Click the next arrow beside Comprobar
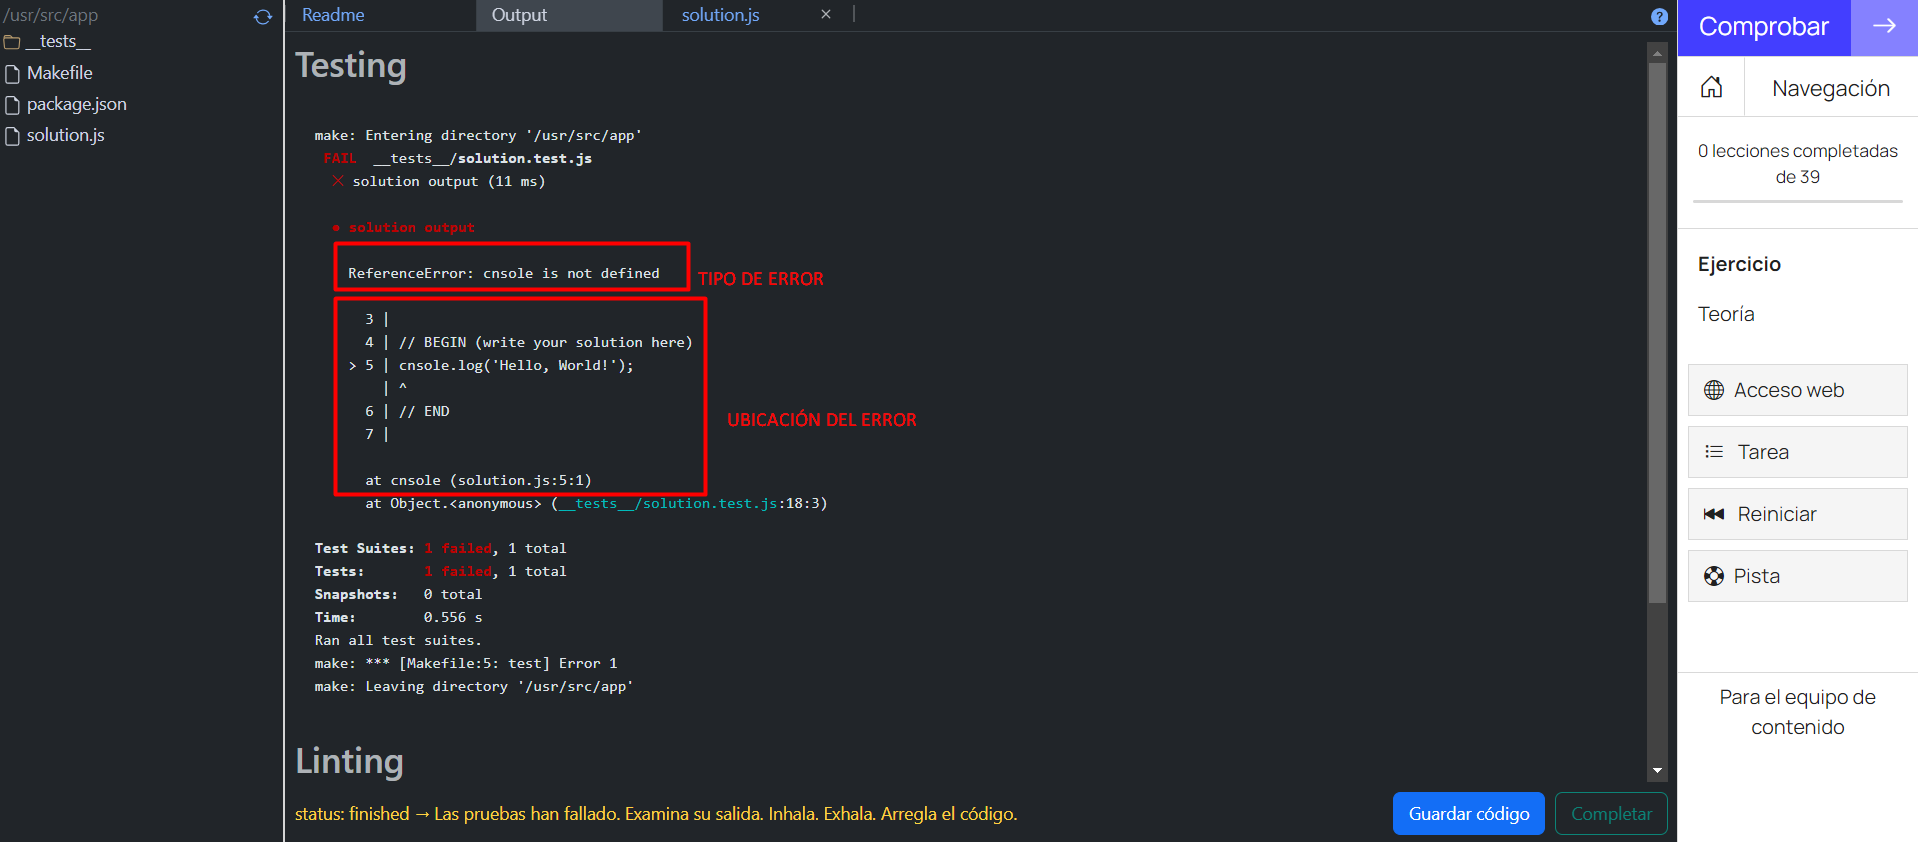This screenshot has width=1918, height=842. [1884, 27]
